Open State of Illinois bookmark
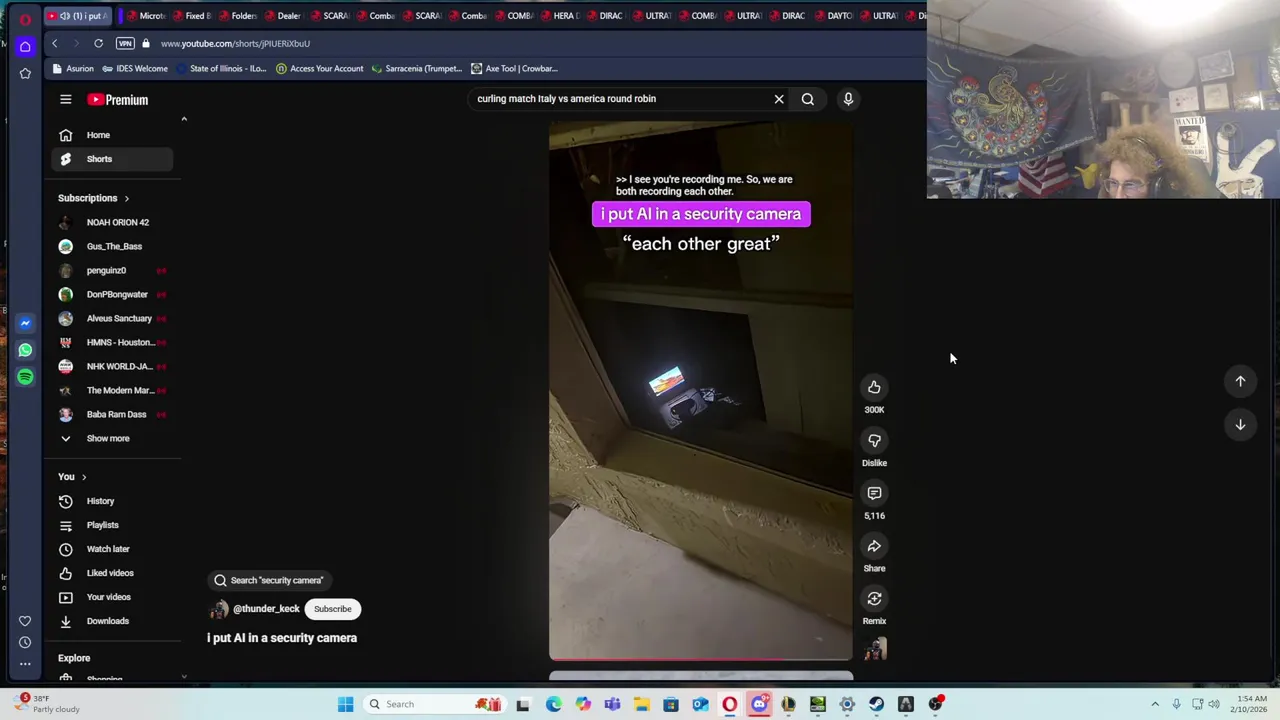The image size is (1280, 720). pyautogui.click(x=220, y=68)
